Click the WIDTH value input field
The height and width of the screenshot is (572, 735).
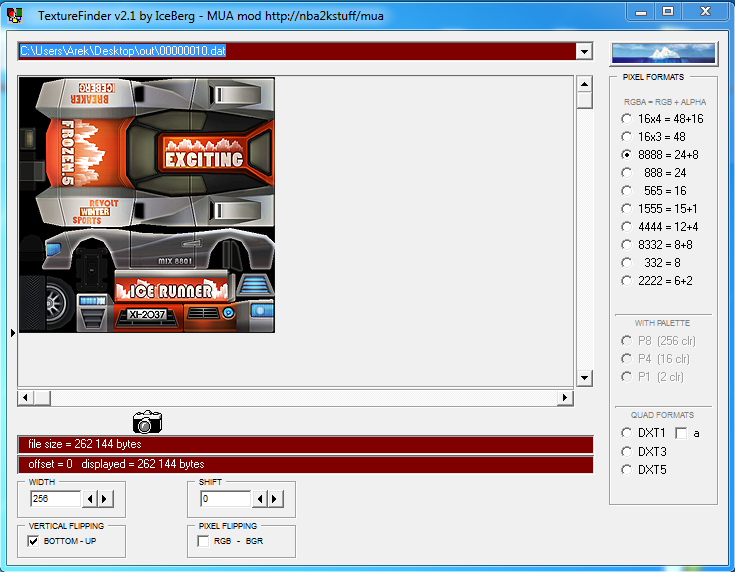pos(55,499)
